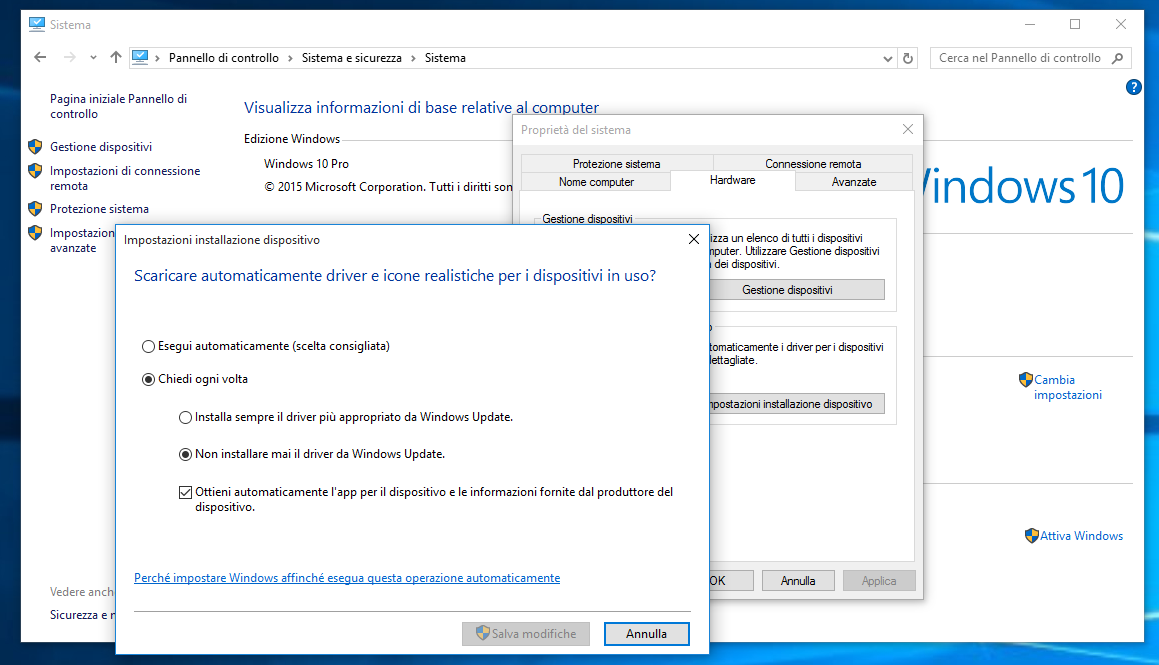1159x665 pixels.
Task: Click Pannello di controllo breadcrumb
Action: tap(224, 58)
